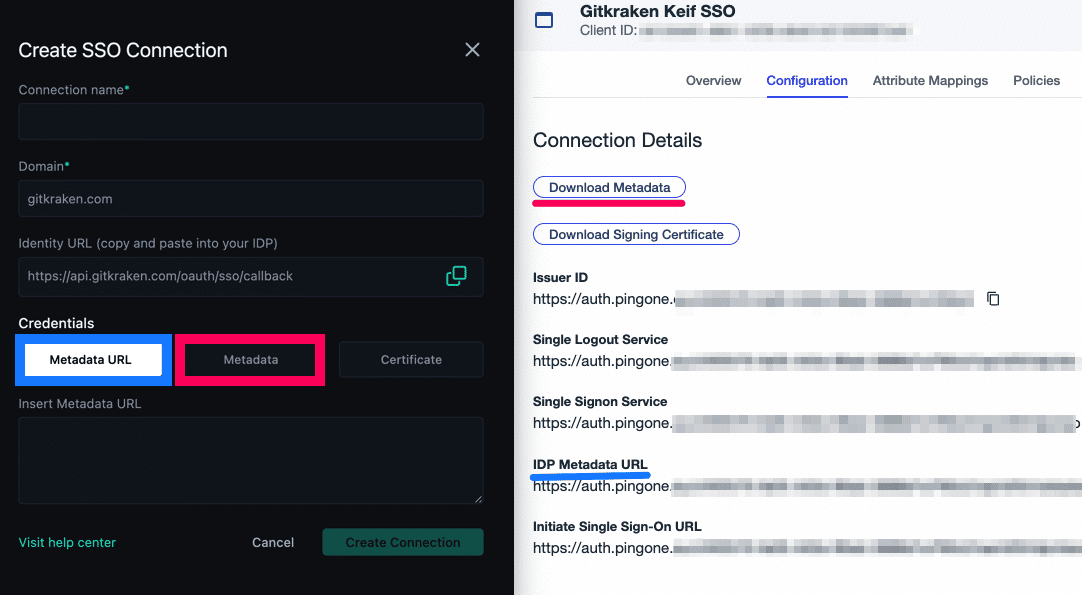The width and height of the screenshot is (1082, 595).
Task: Select the Certificate credentials option
Action: click(411, 360)
